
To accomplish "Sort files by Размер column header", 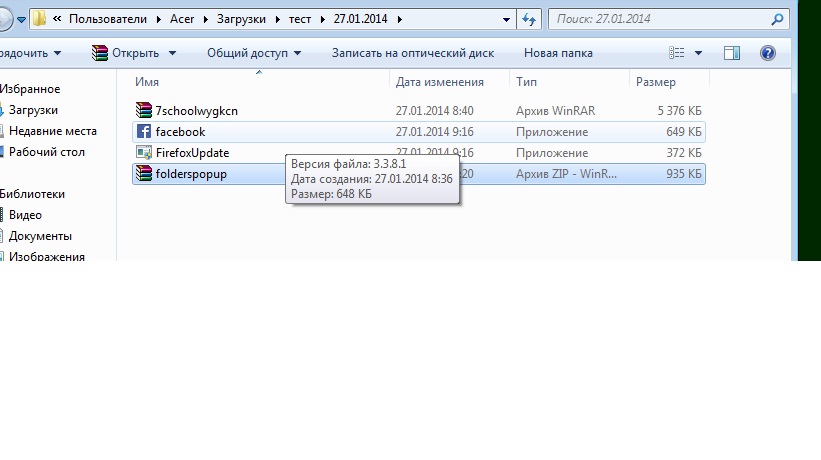I will coord(655,82).
